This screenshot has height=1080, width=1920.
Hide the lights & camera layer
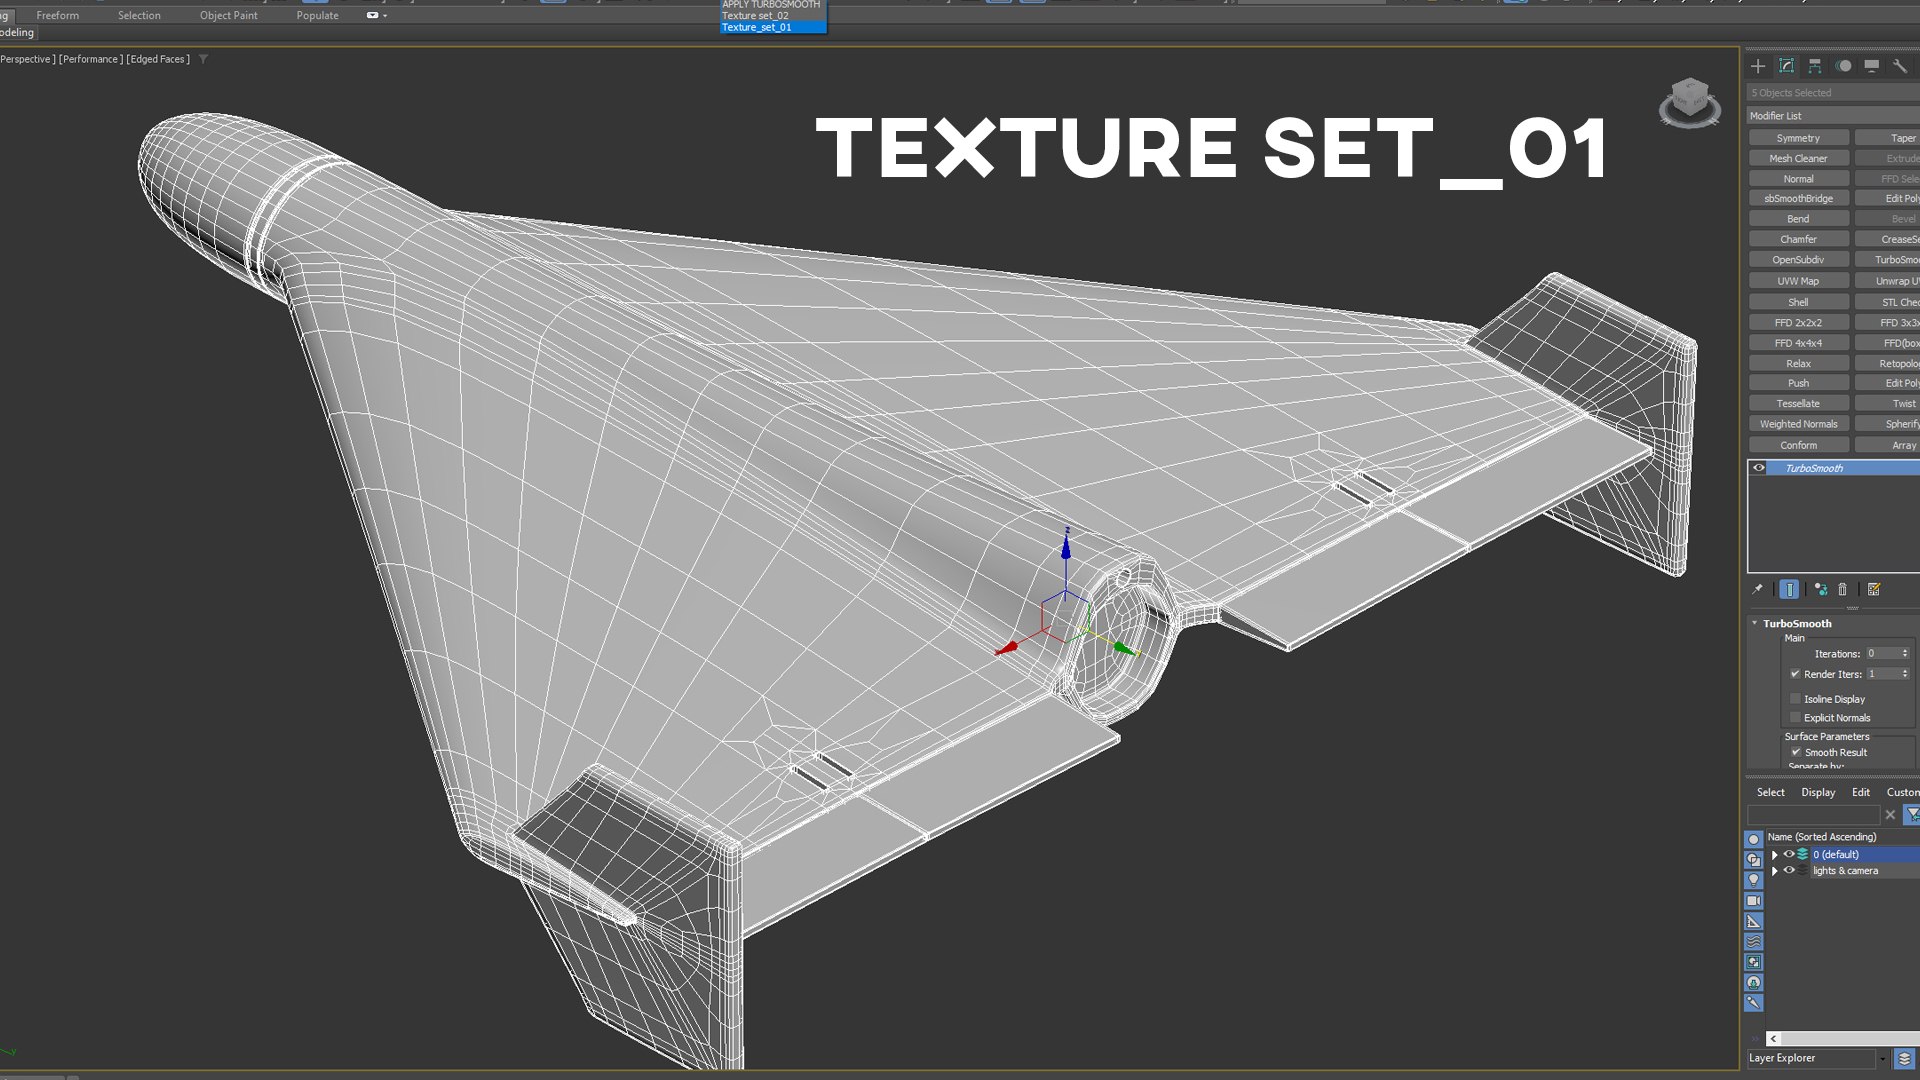point(1789,871)
